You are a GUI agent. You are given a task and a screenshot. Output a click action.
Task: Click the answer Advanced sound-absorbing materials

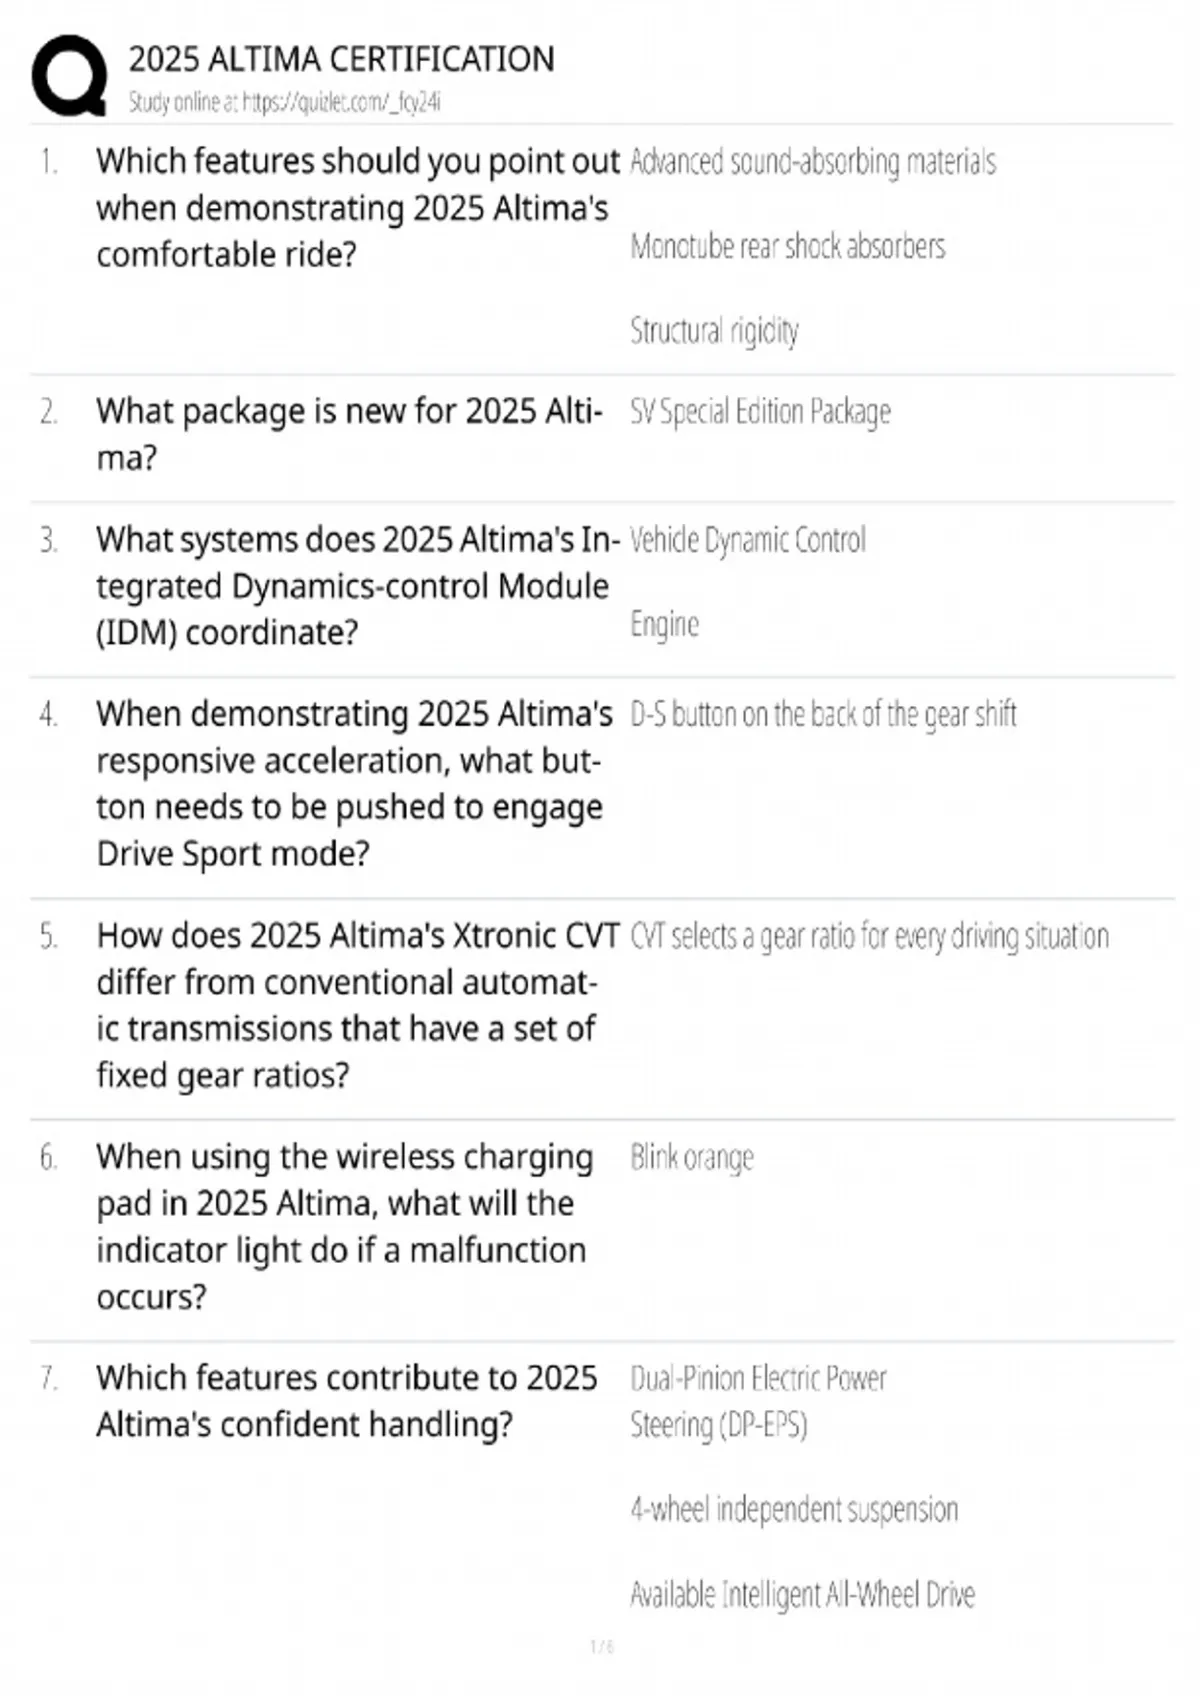point(813,162)
